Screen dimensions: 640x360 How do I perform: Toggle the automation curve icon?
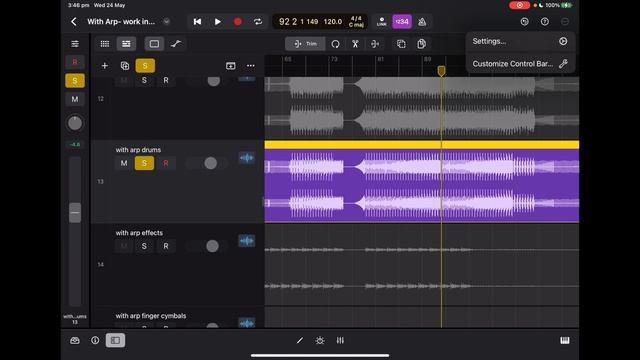(x=176, y=44)
